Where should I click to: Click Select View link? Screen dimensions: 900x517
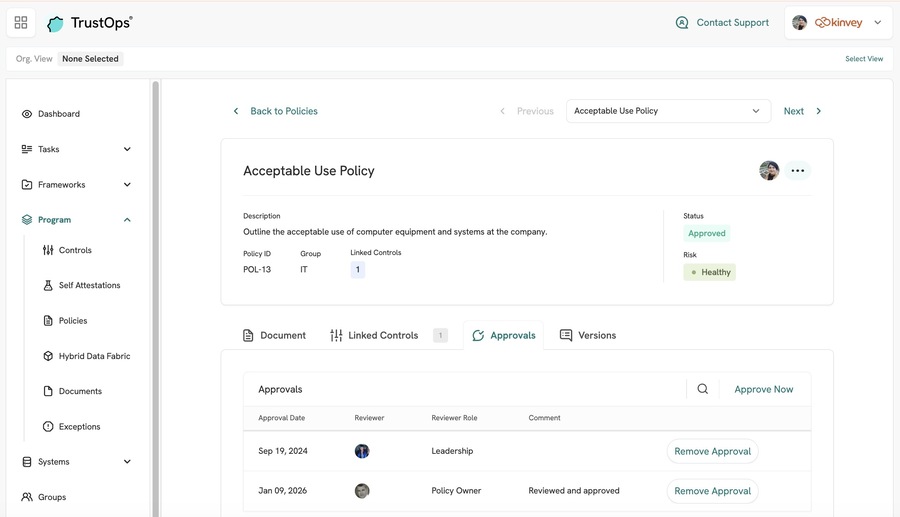tap(864, 59)
